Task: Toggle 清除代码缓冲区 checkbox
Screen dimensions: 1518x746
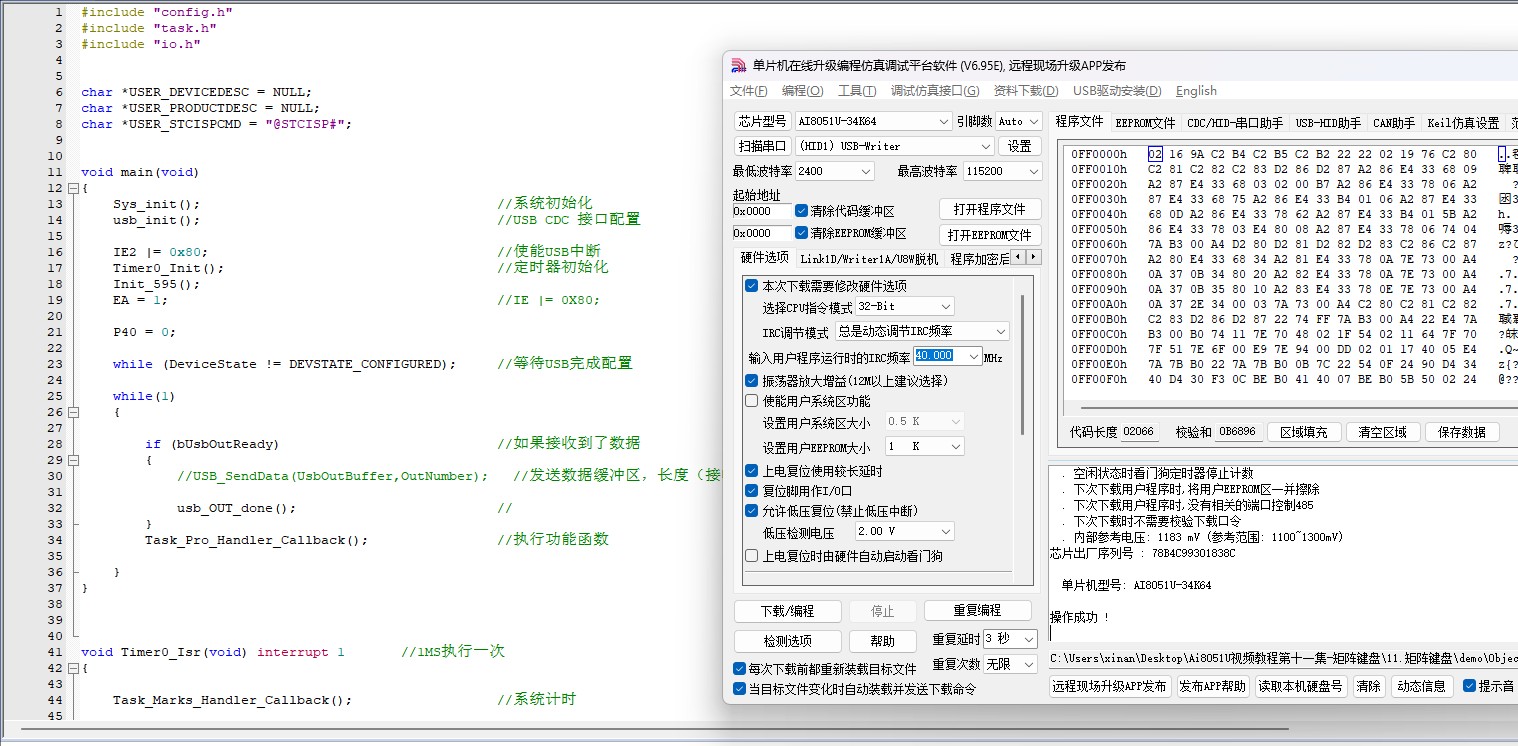Action: (x=802, y=211)
